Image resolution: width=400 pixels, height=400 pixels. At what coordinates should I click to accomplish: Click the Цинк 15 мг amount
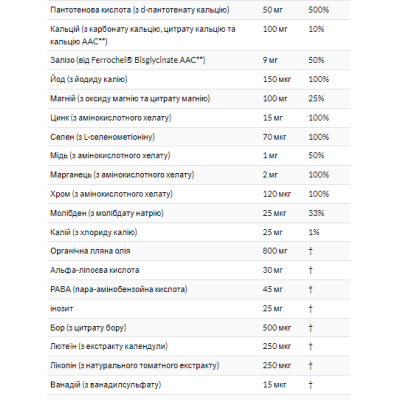tap(272, 118)
